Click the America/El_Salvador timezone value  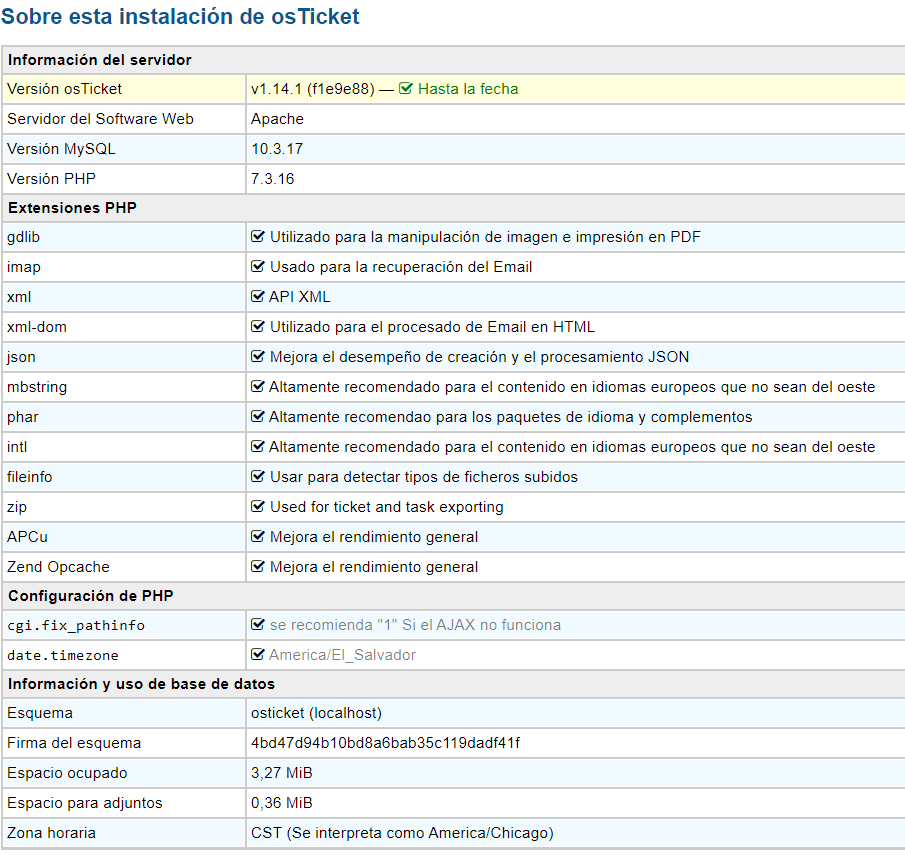tap(342, 655)
